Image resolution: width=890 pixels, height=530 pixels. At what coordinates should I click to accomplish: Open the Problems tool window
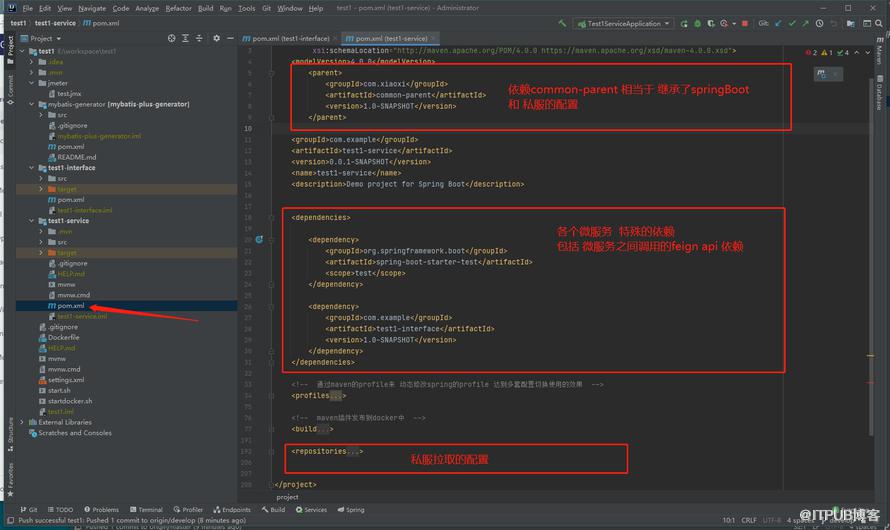[101, 510]
